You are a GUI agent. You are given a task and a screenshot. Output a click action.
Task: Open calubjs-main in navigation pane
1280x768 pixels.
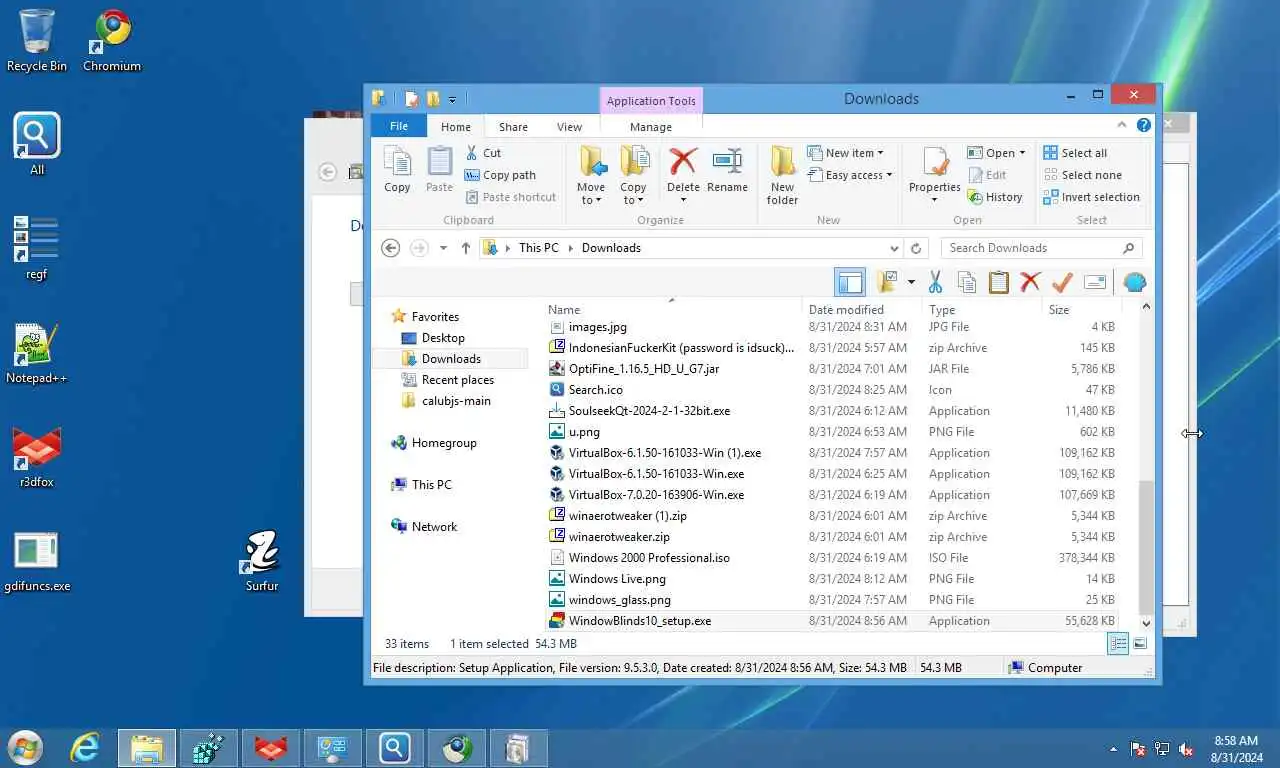coord(456,401)
